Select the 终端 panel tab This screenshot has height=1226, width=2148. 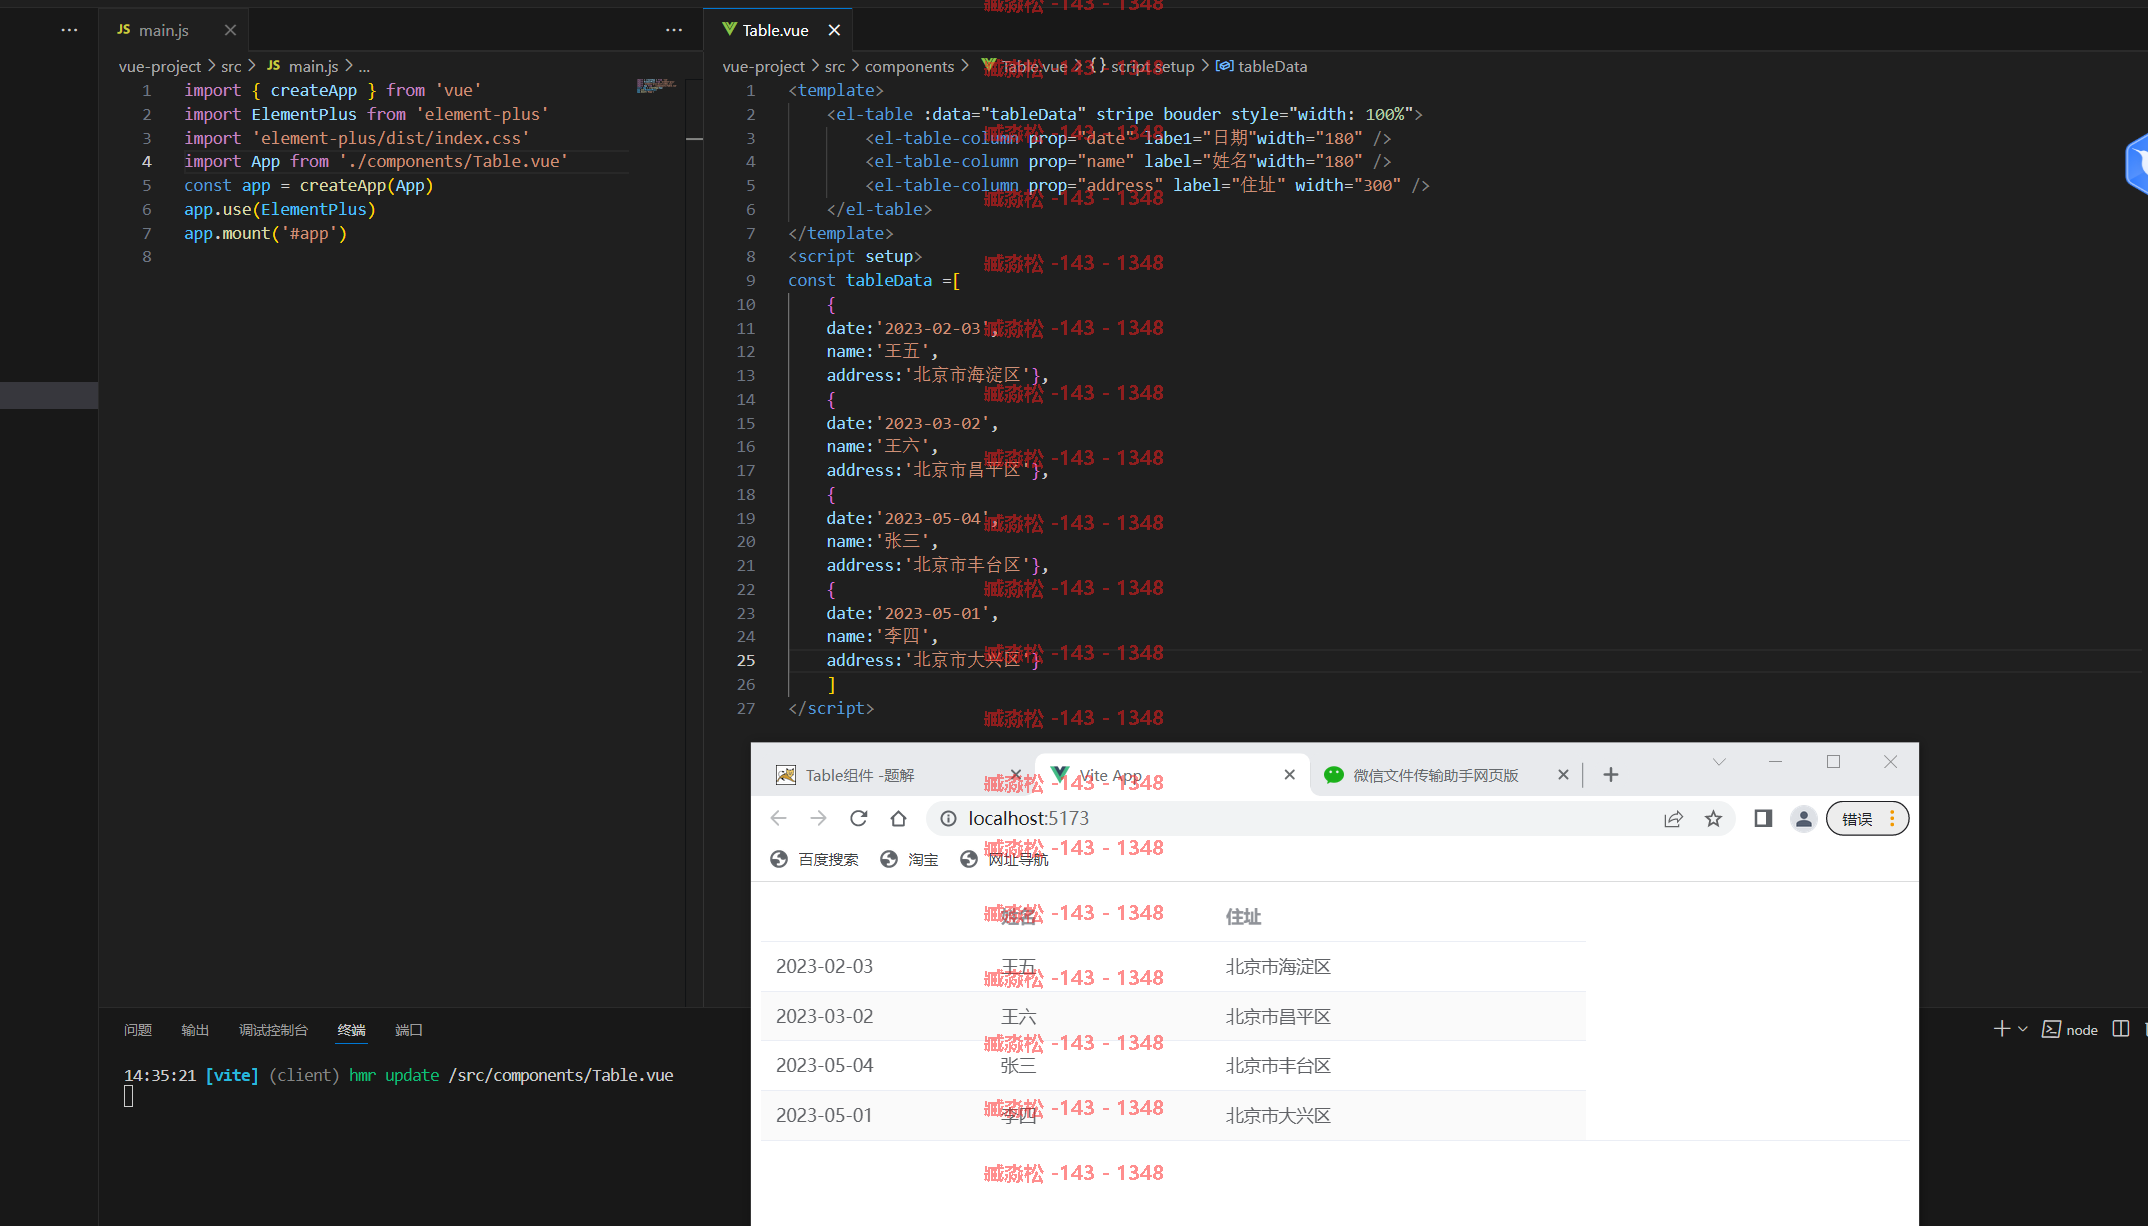click(x=352, y=1030)
